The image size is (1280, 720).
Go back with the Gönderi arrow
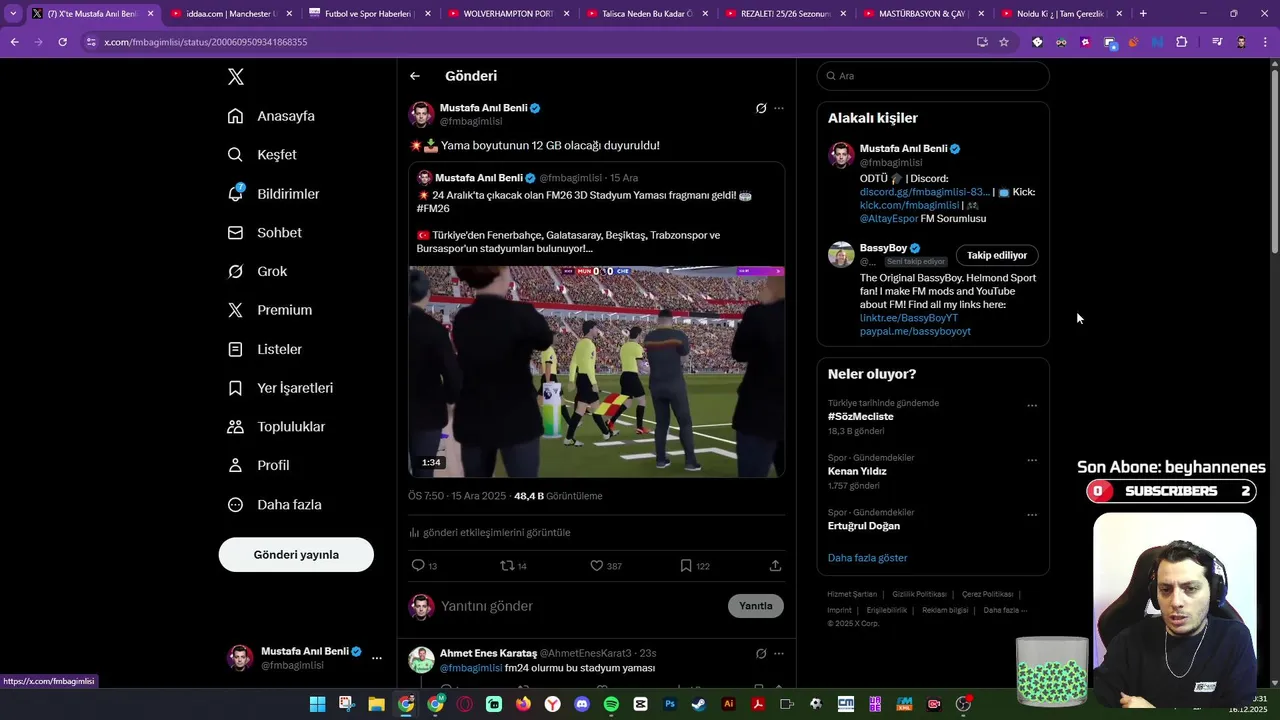[415, 76]
